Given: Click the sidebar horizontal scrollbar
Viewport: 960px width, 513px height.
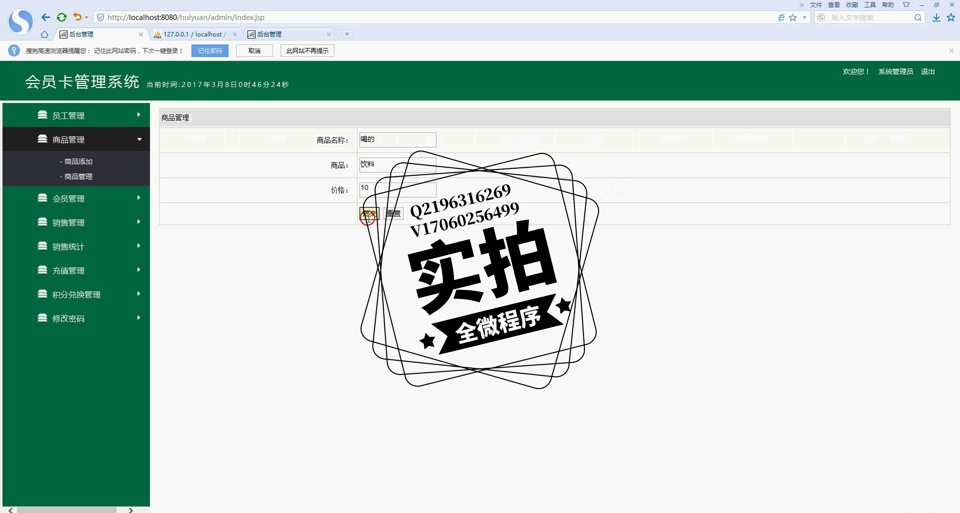Looking at the screenshot, I should point(67,510).
